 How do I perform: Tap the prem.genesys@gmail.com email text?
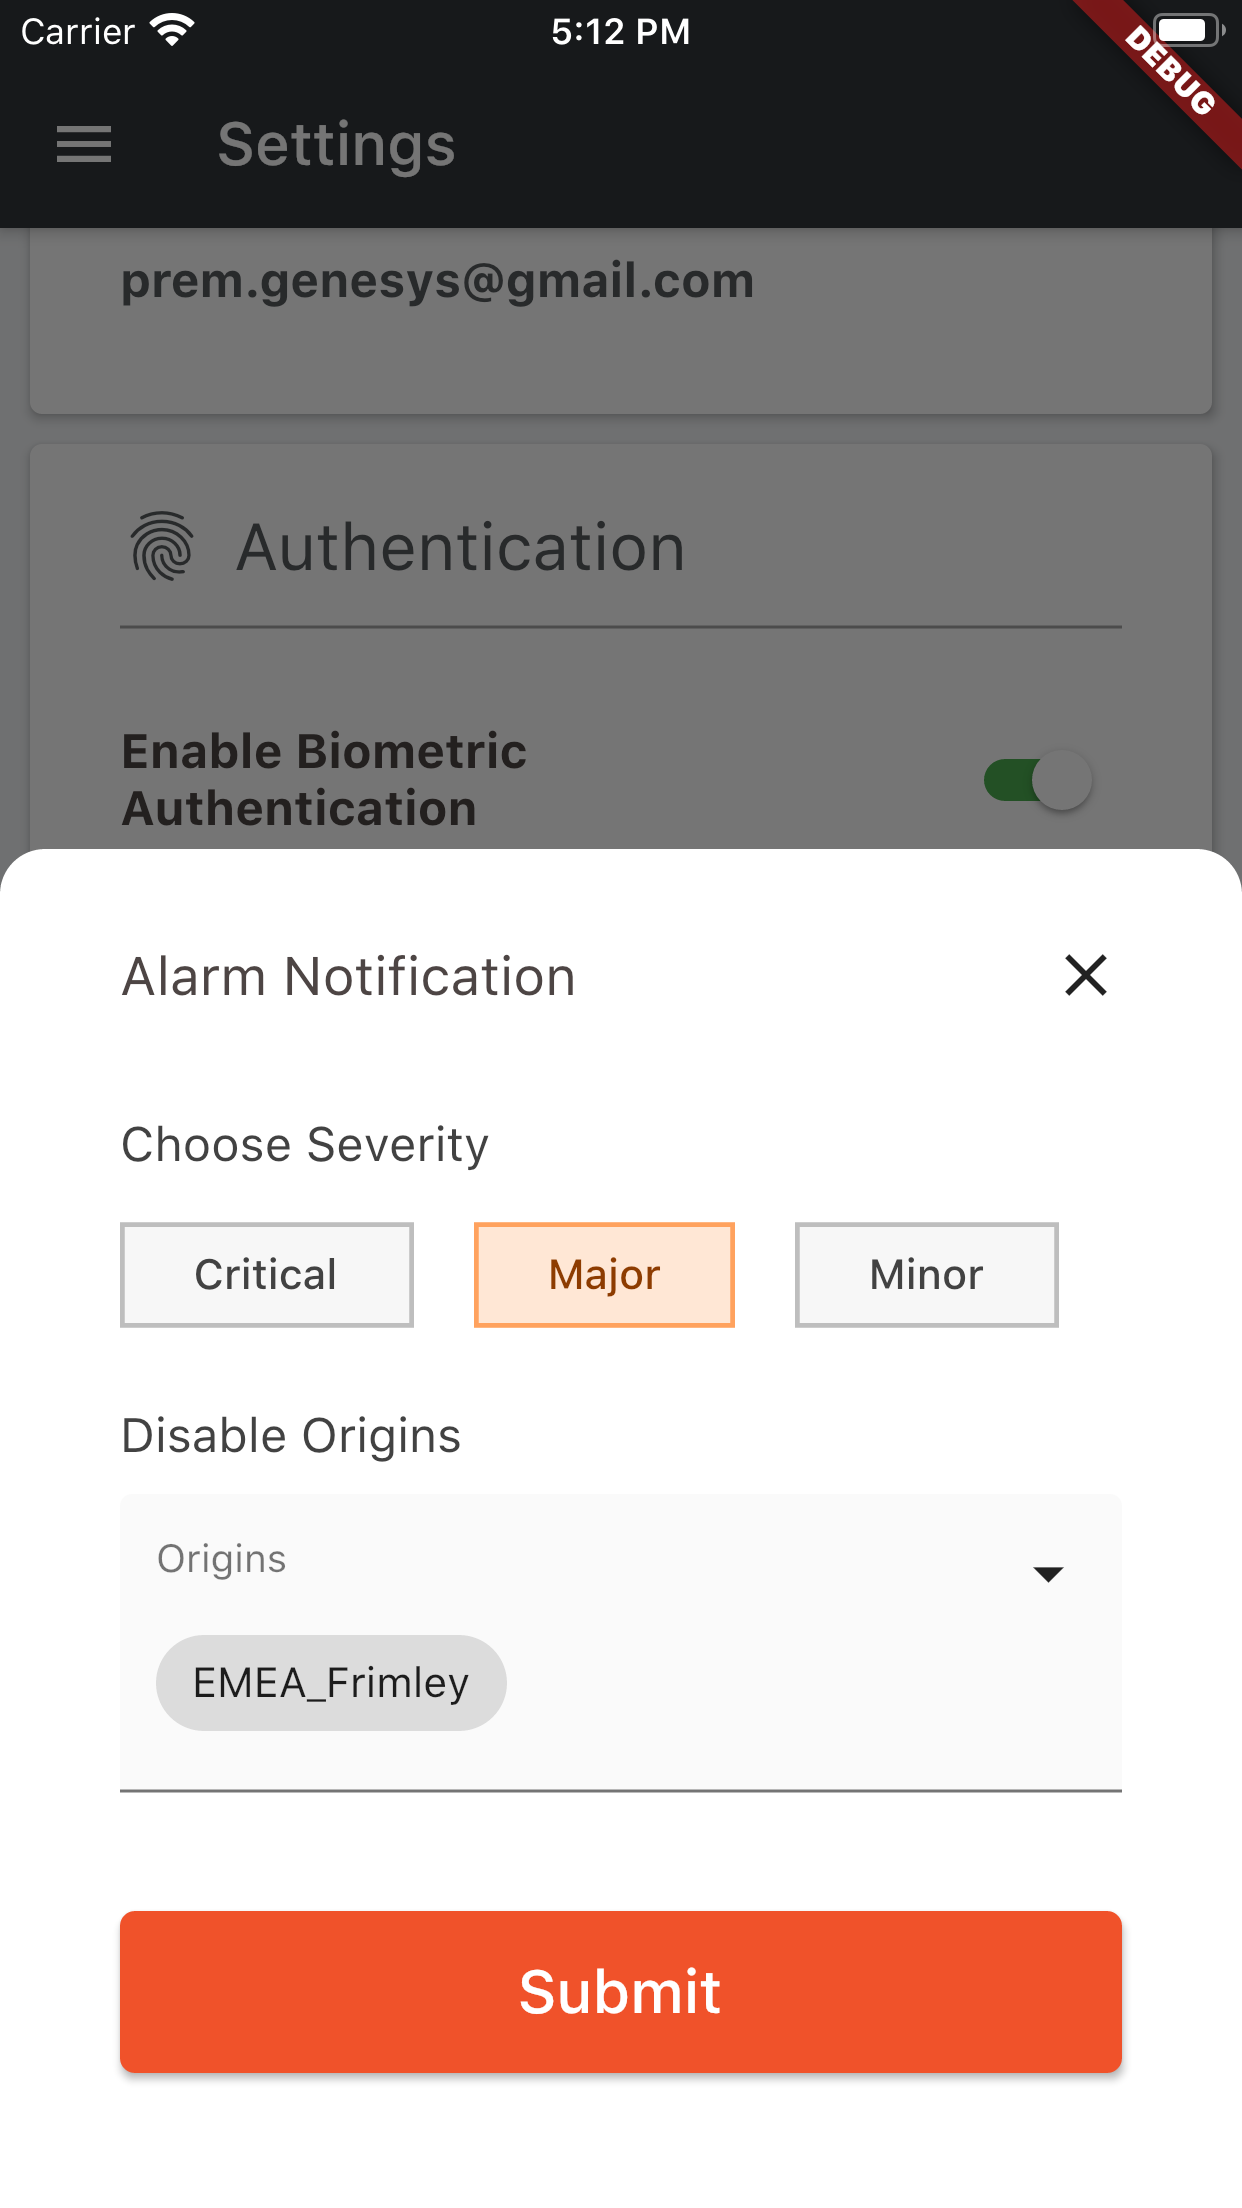tap(437, 281)
